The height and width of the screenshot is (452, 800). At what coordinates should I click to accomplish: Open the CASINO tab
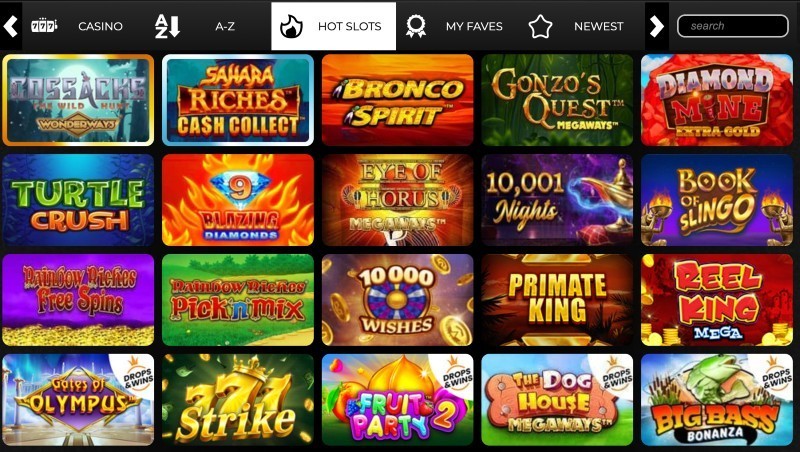(x=100, y=26)
